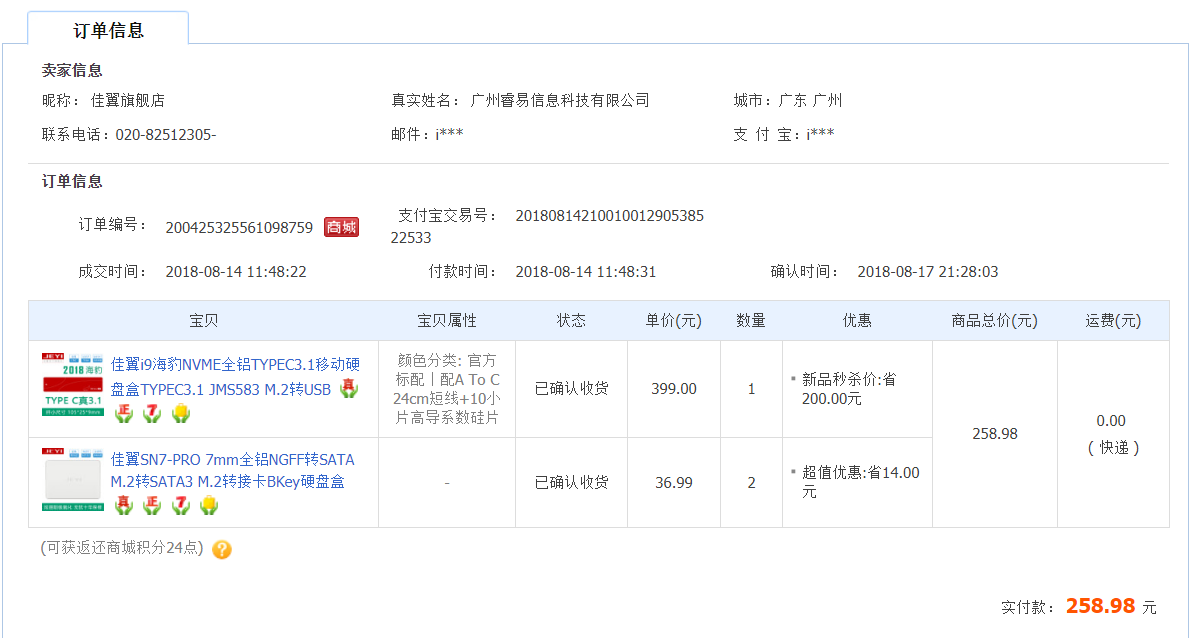This screenshot has width=1190, height=638.
Task: Click the SN7-PRO white enclosure thumbnail
Action: (73, 479)
